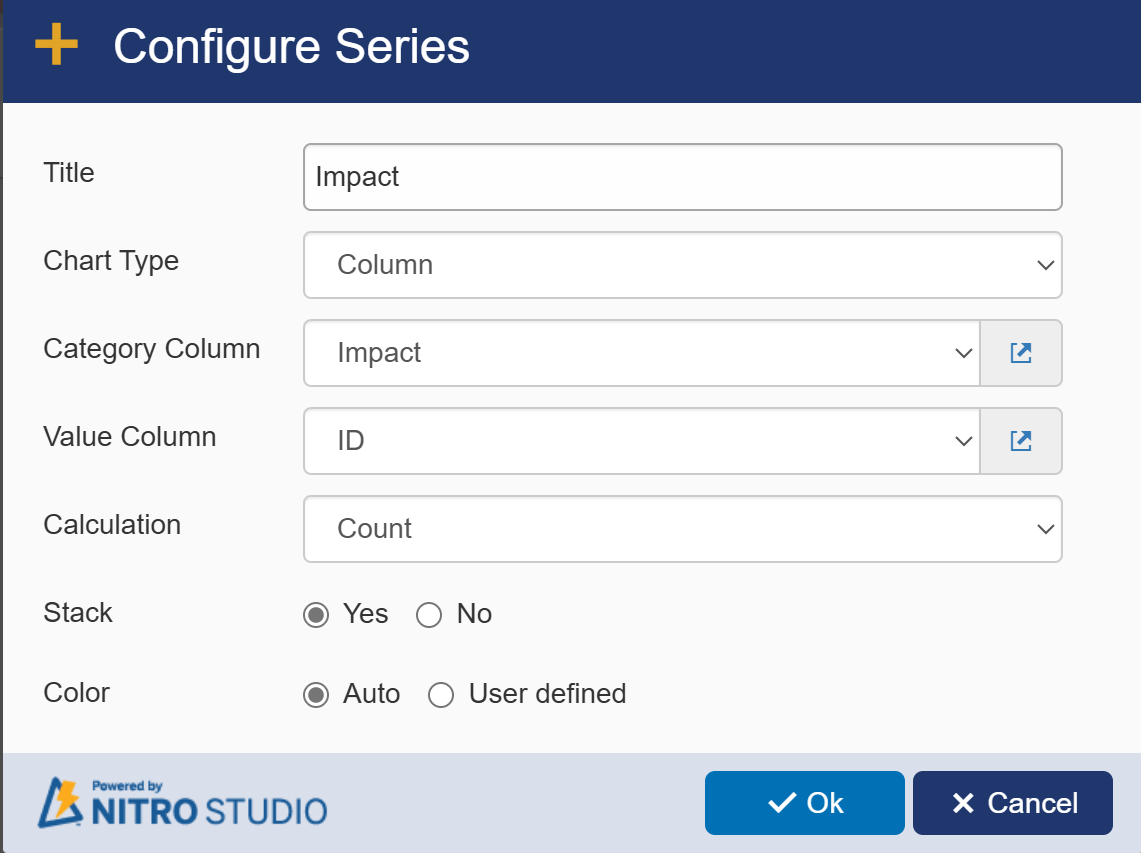
Task: Open column picker icon beside Category Column
Action: tap(1021, 353)
